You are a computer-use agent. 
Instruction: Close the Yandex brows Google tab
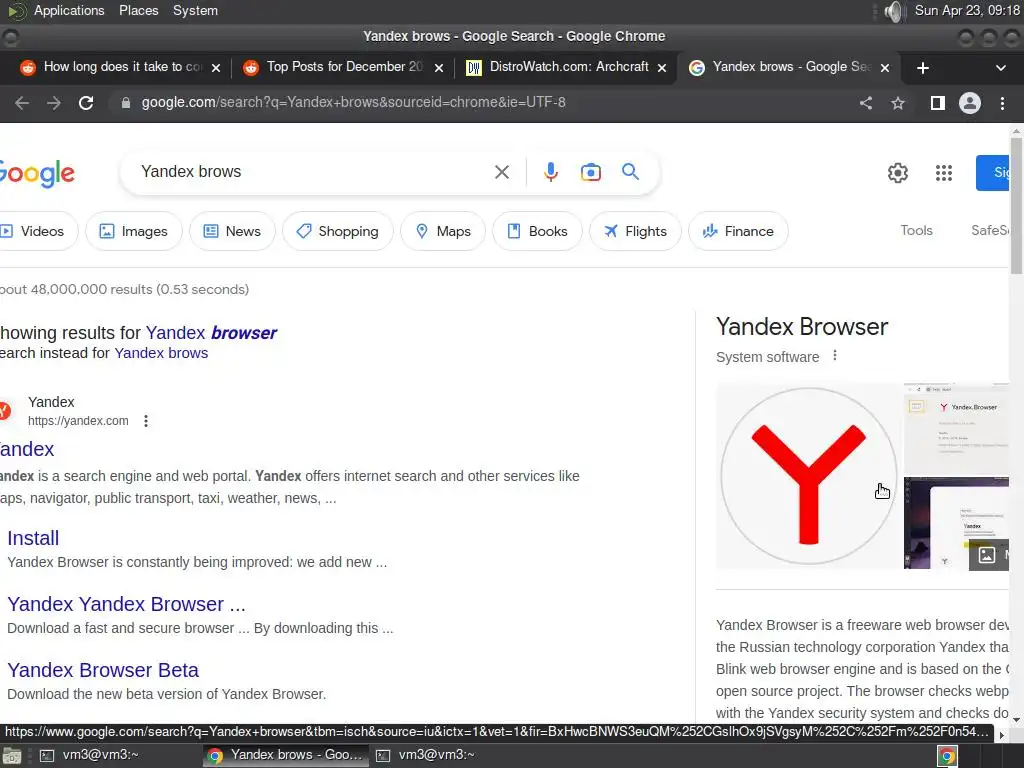click(x=885, y=68)
